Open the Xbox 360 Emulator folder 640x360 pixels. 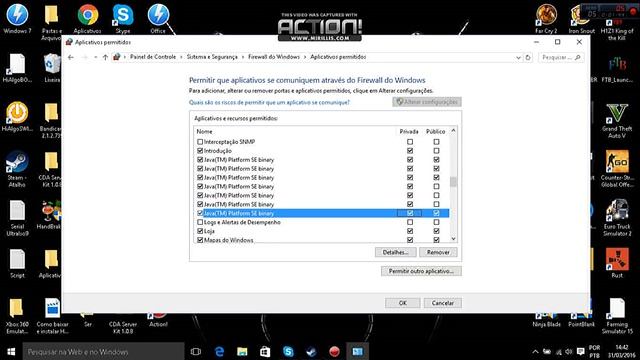[x=17, y=316]
